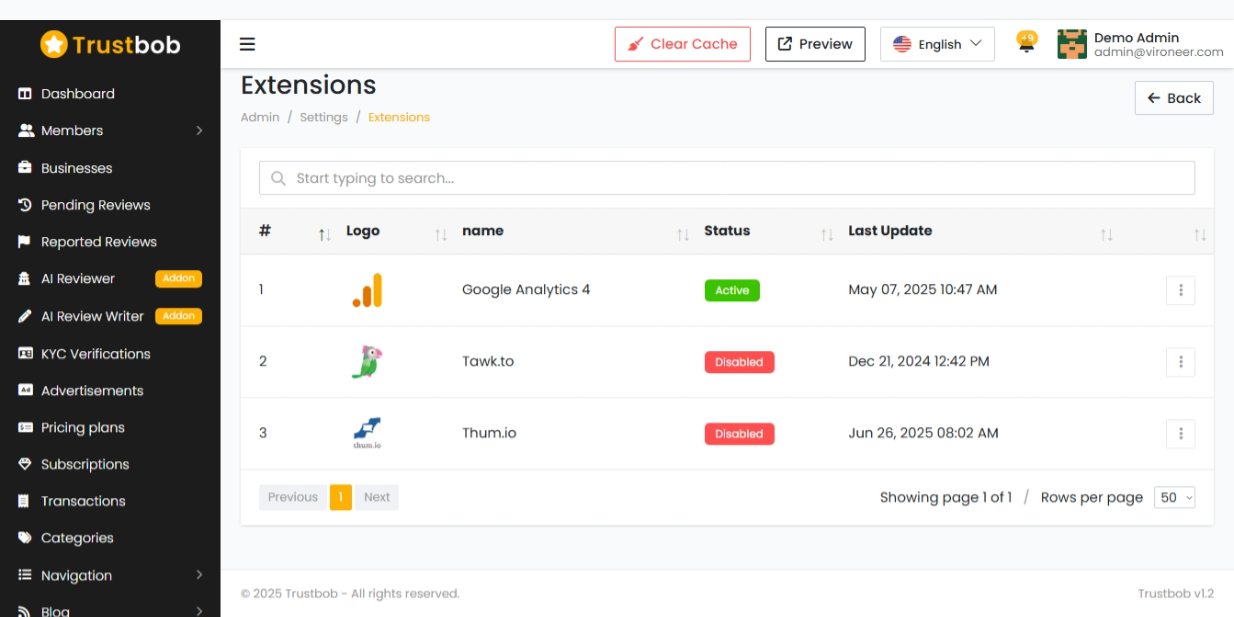Focus the Start typing to search field
1234x617 pixels.
coord(727,178)
